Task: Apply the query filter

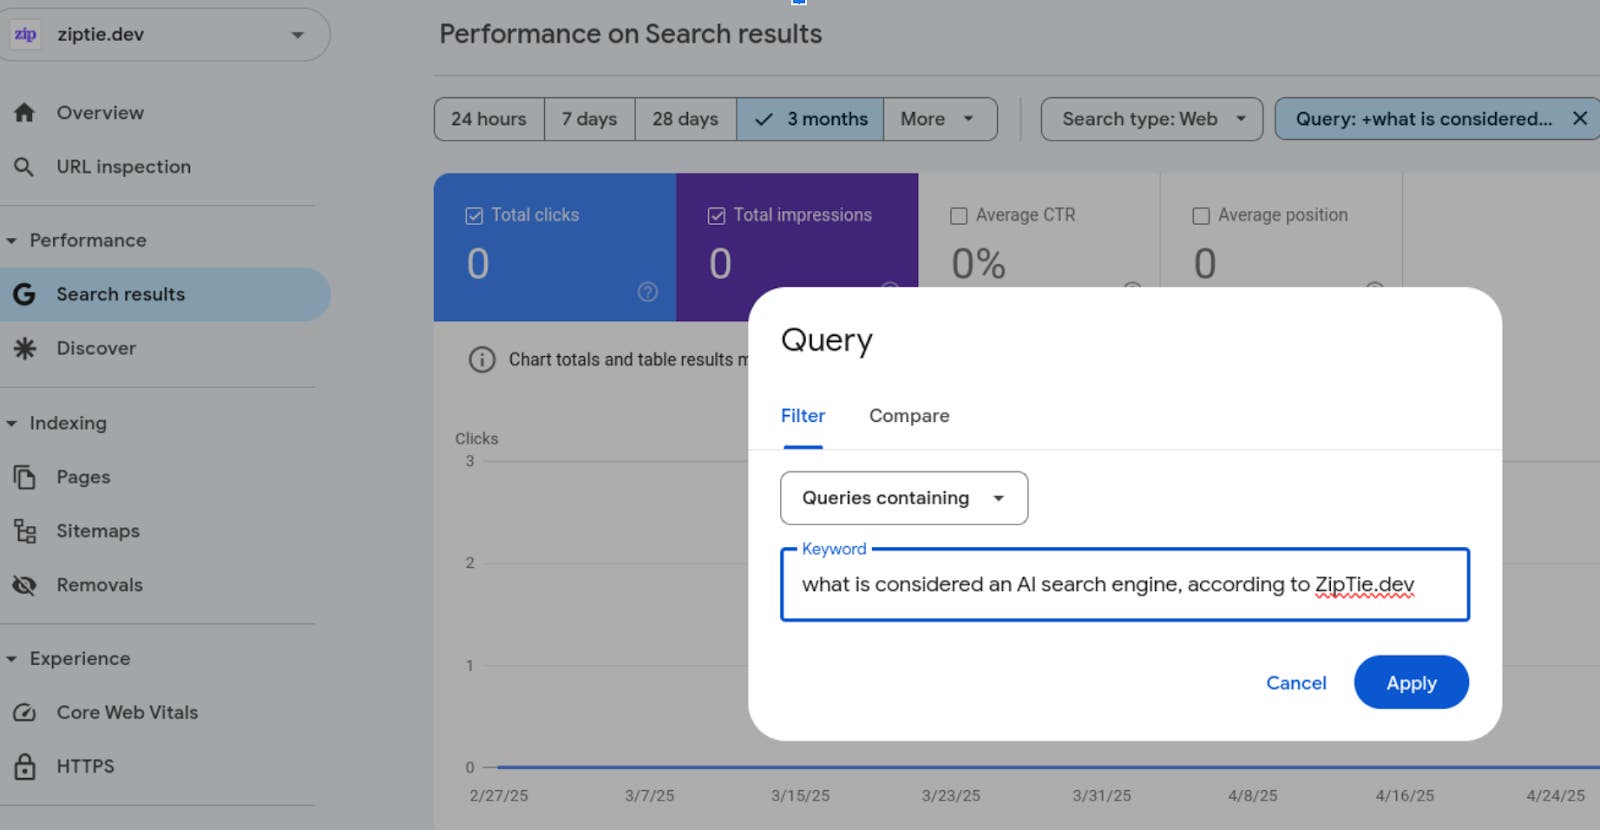Action: (x=1411, y=683)
